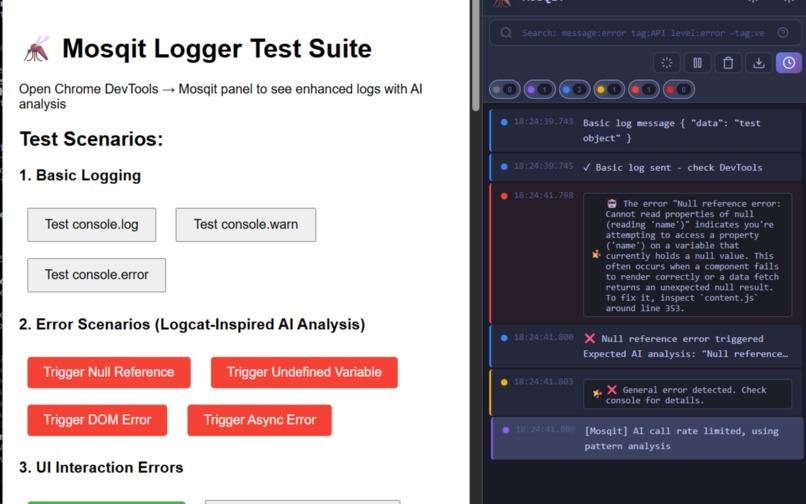The height and width of the screenshot is (504, 806).
Task: Click the '1. Basic Logging' section heading
Action: pyautogui.click(x=80, y=175)
